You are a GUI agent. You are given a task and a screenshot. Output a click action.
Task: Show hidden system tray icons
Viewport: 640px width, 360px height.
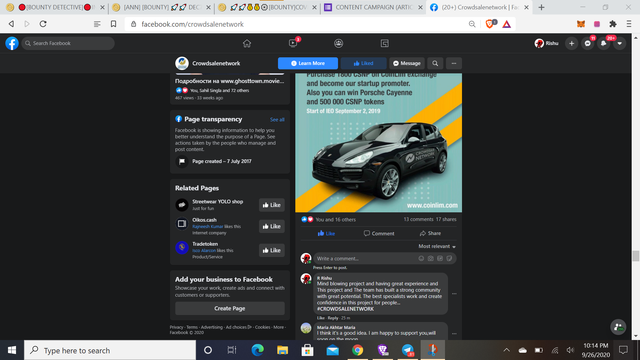(507, 350)
